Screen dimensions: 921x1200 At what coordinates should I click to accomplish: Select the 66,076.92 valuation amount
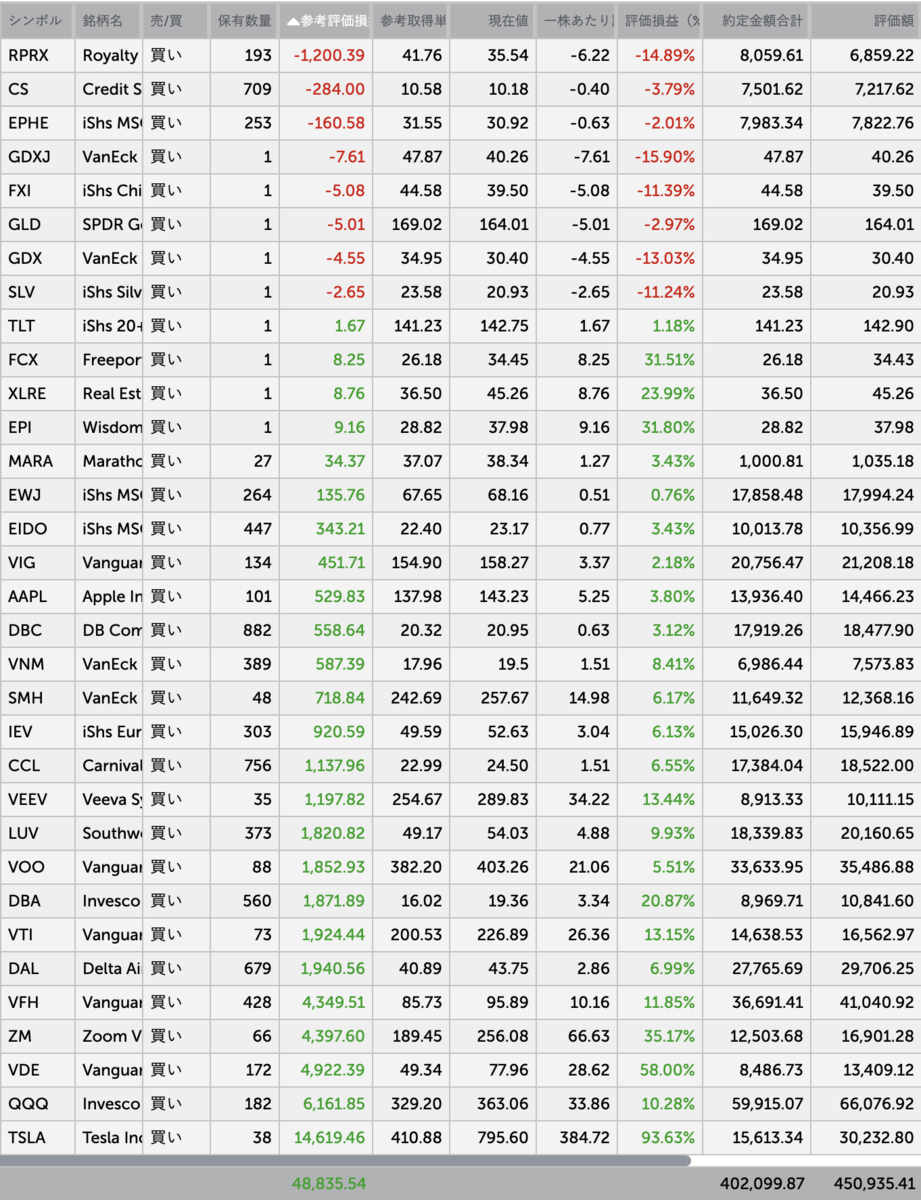pyautogui.click(x=878, y=1104)
